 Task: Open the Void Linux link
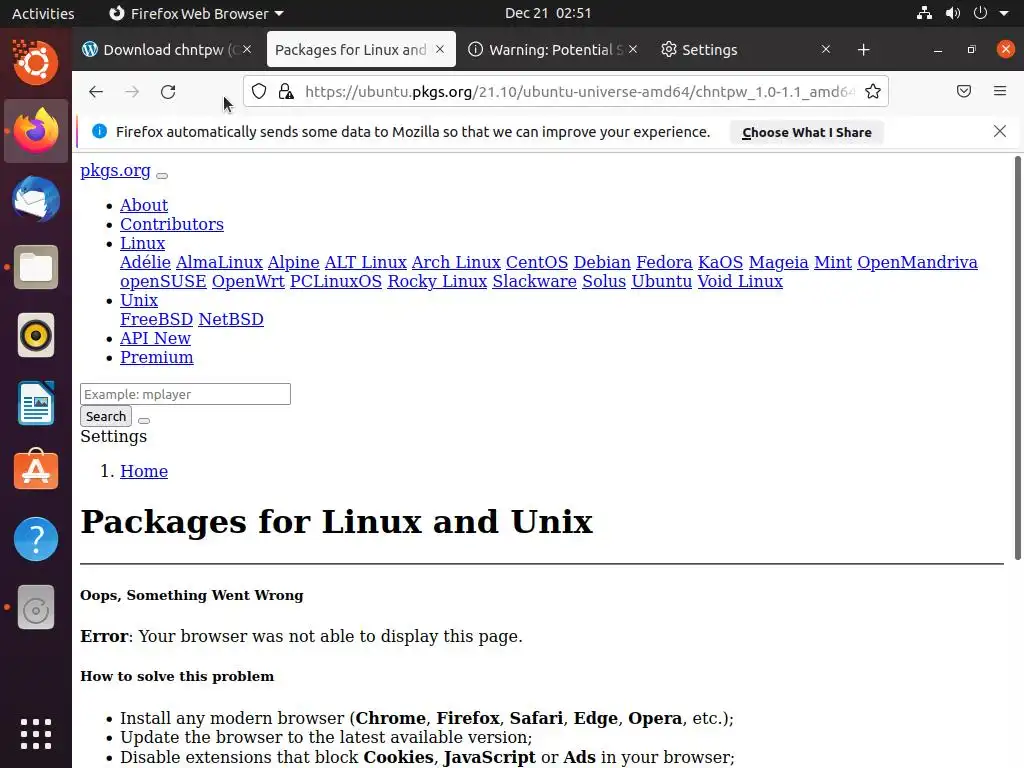tap(740, 281)
